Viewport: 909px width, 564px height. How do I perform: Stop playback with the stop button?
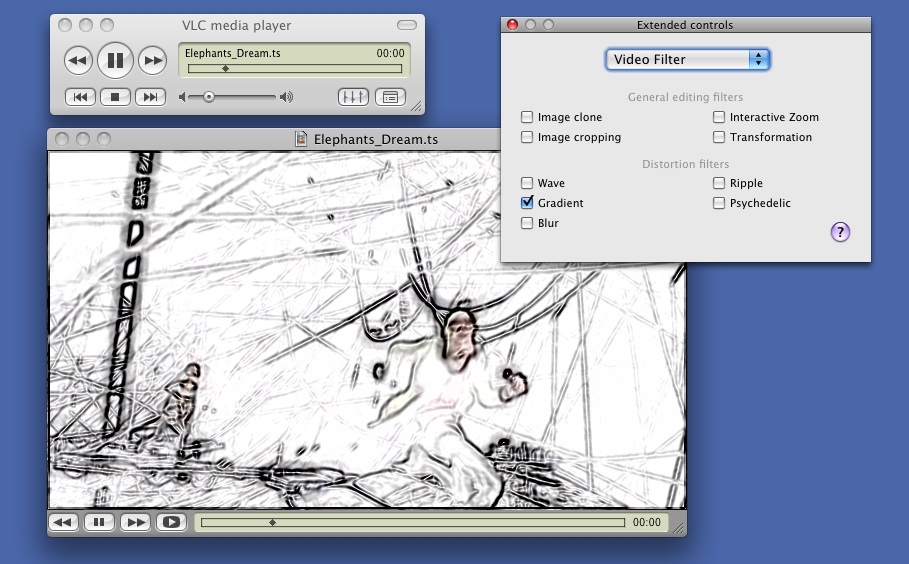115,97
